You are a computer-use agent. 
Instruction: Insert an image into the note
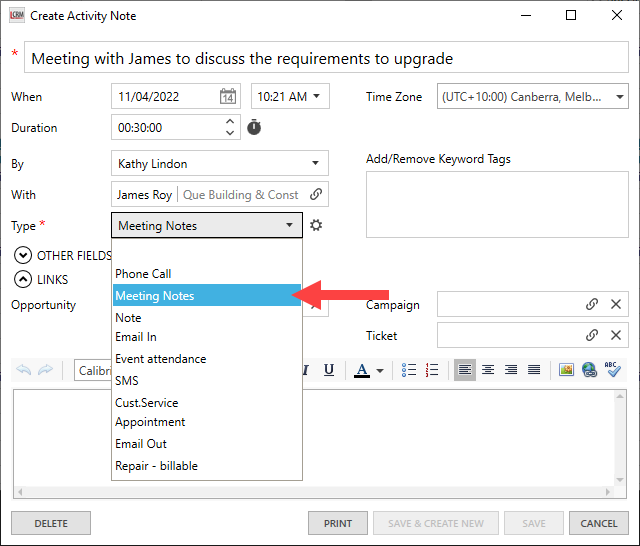click(566, 370)
